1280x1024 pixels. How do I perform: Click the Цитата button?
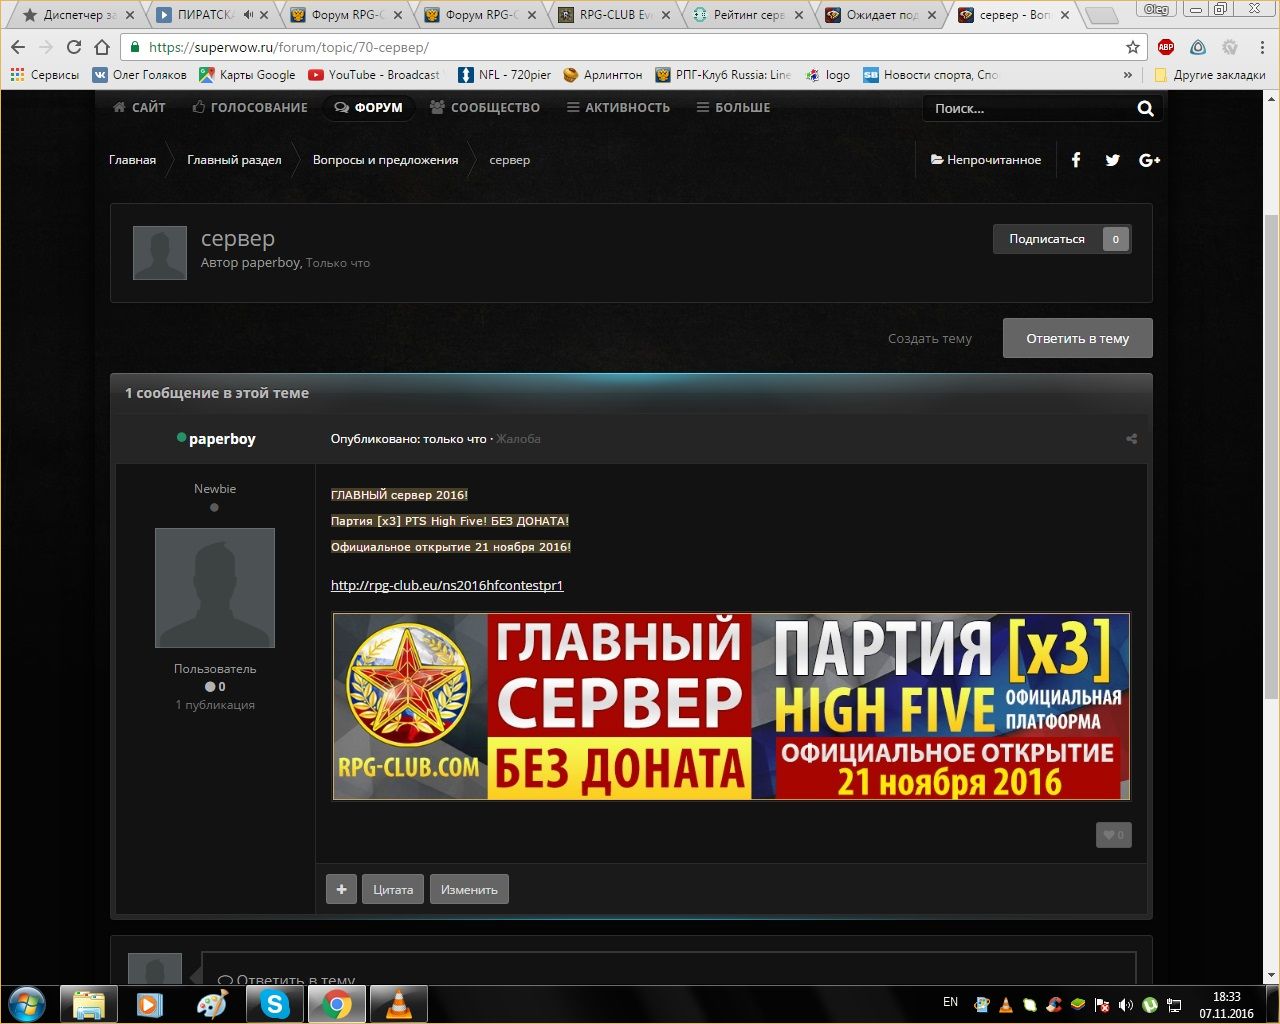pyautogui.click(x=393, y=889)
